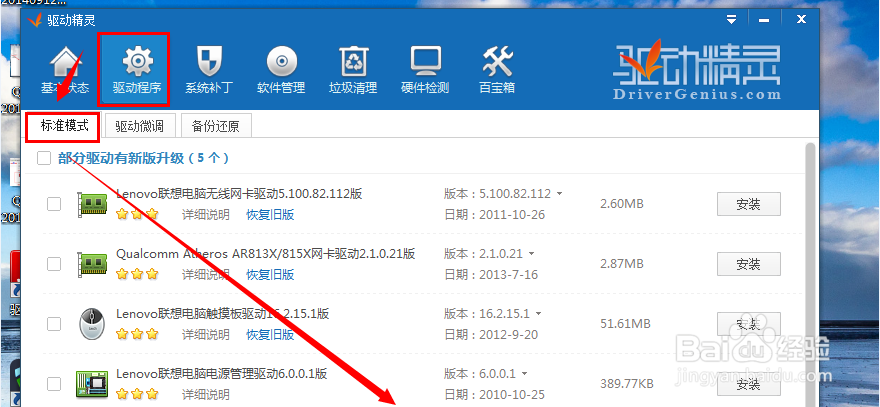Image resolution: width=880 pixels, height=407 pixels.
Task: Open the title bar dropdown menu icon
Action: [731, 20]
